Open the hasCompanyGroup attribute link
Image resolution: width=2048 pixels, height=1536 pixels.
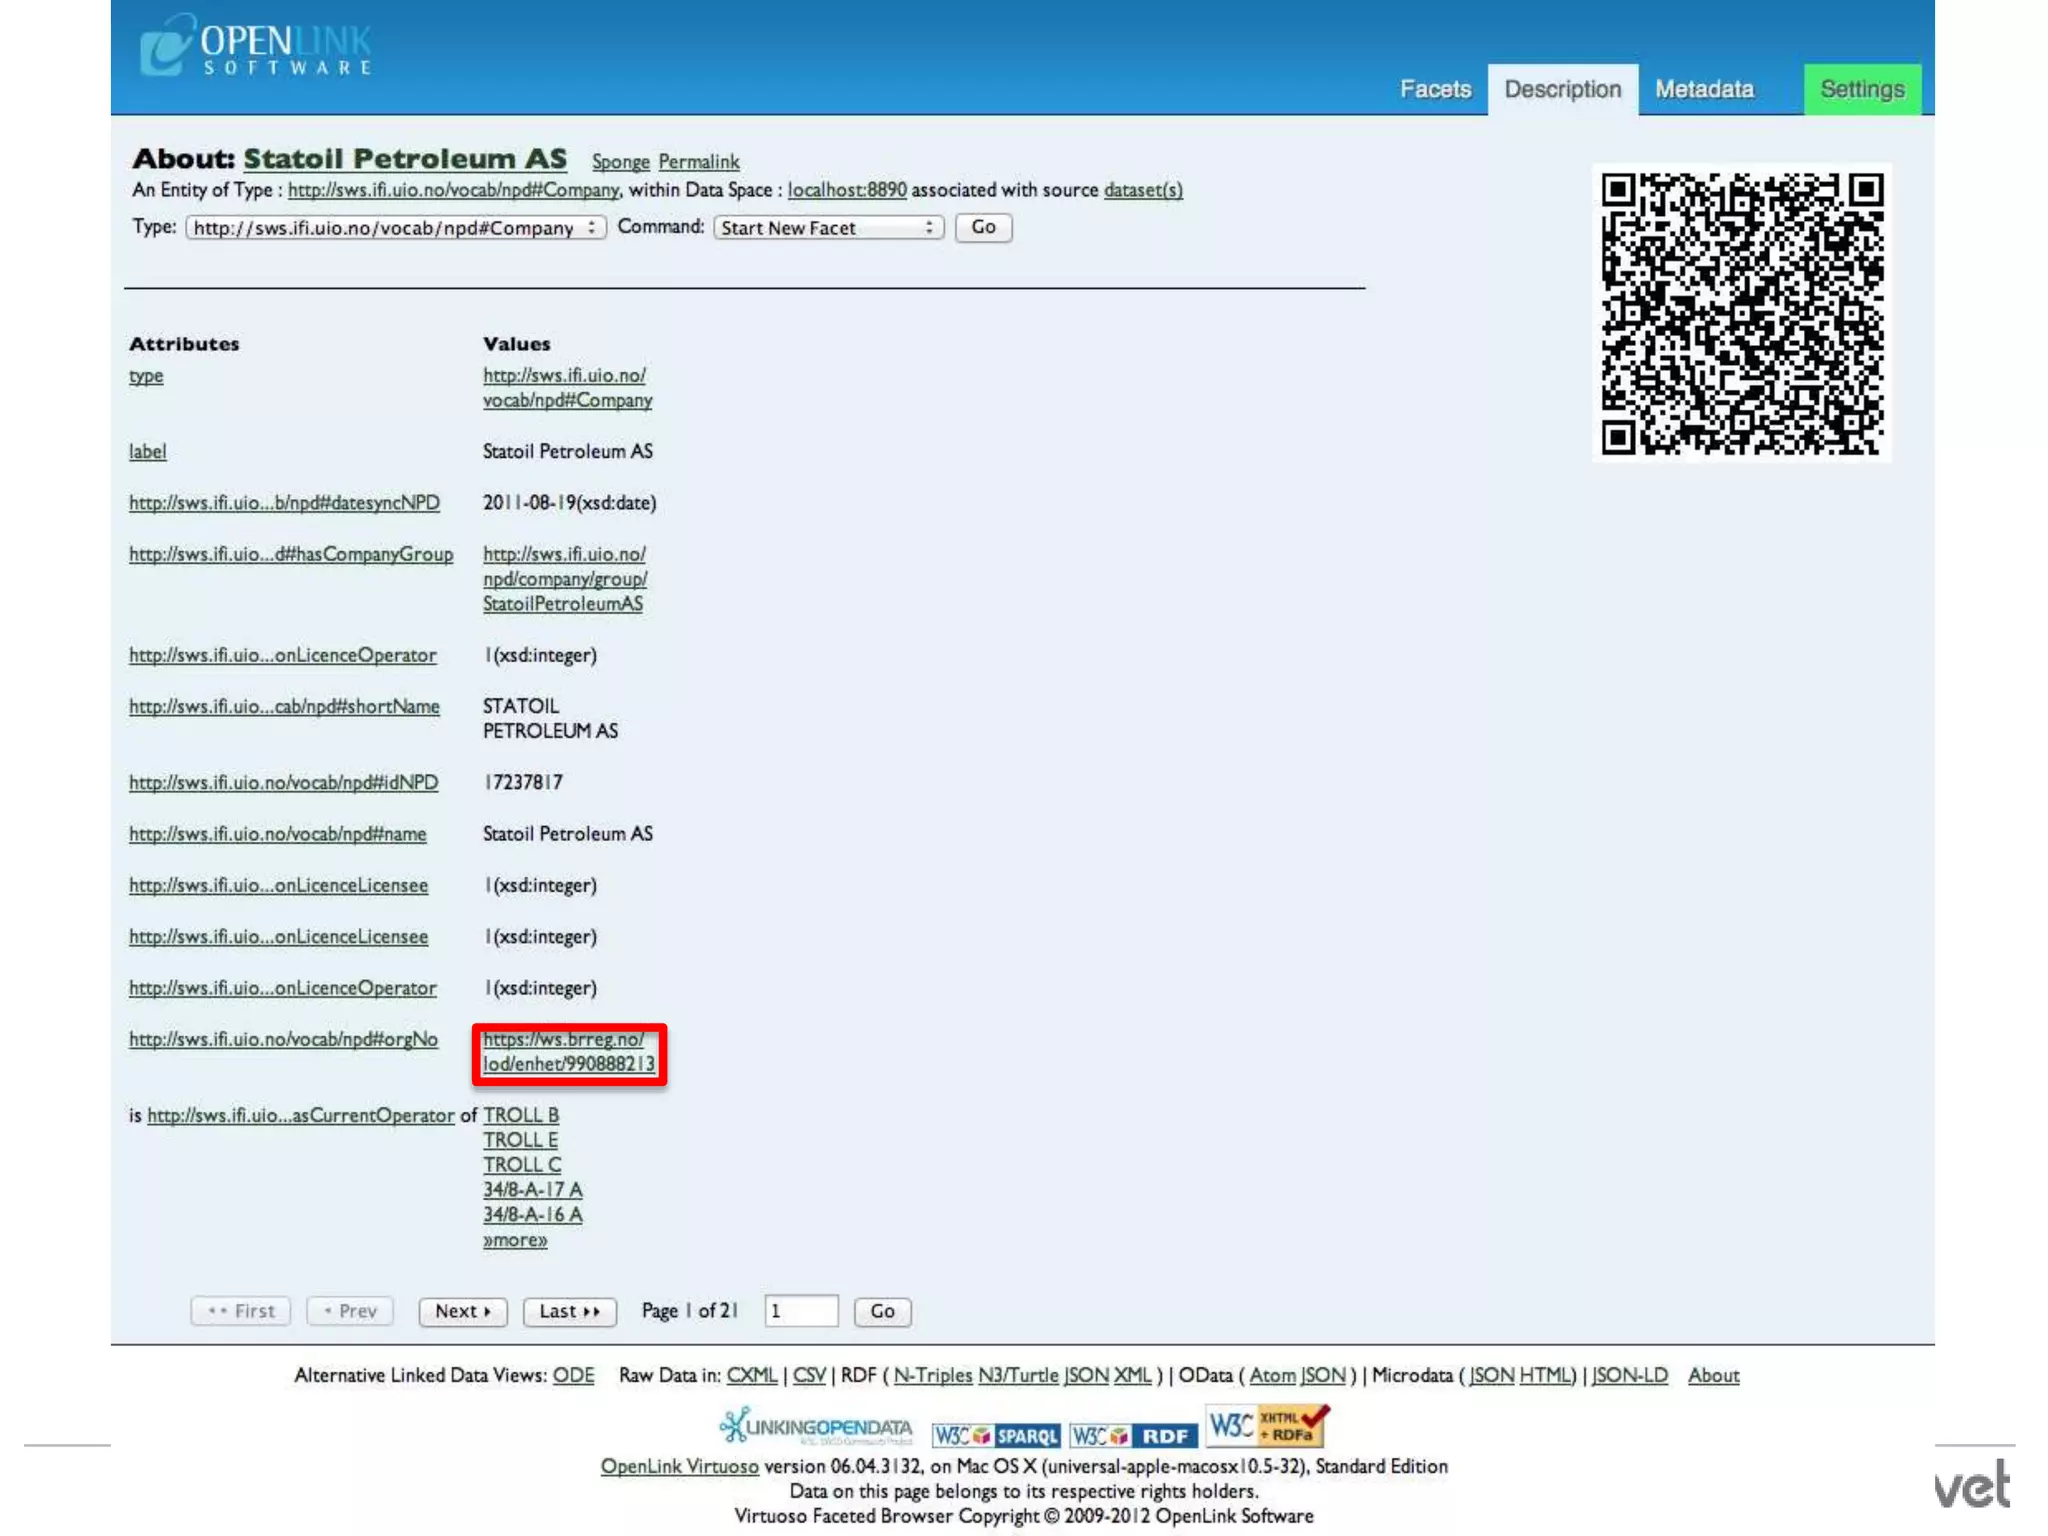click(x=291, y=554)
